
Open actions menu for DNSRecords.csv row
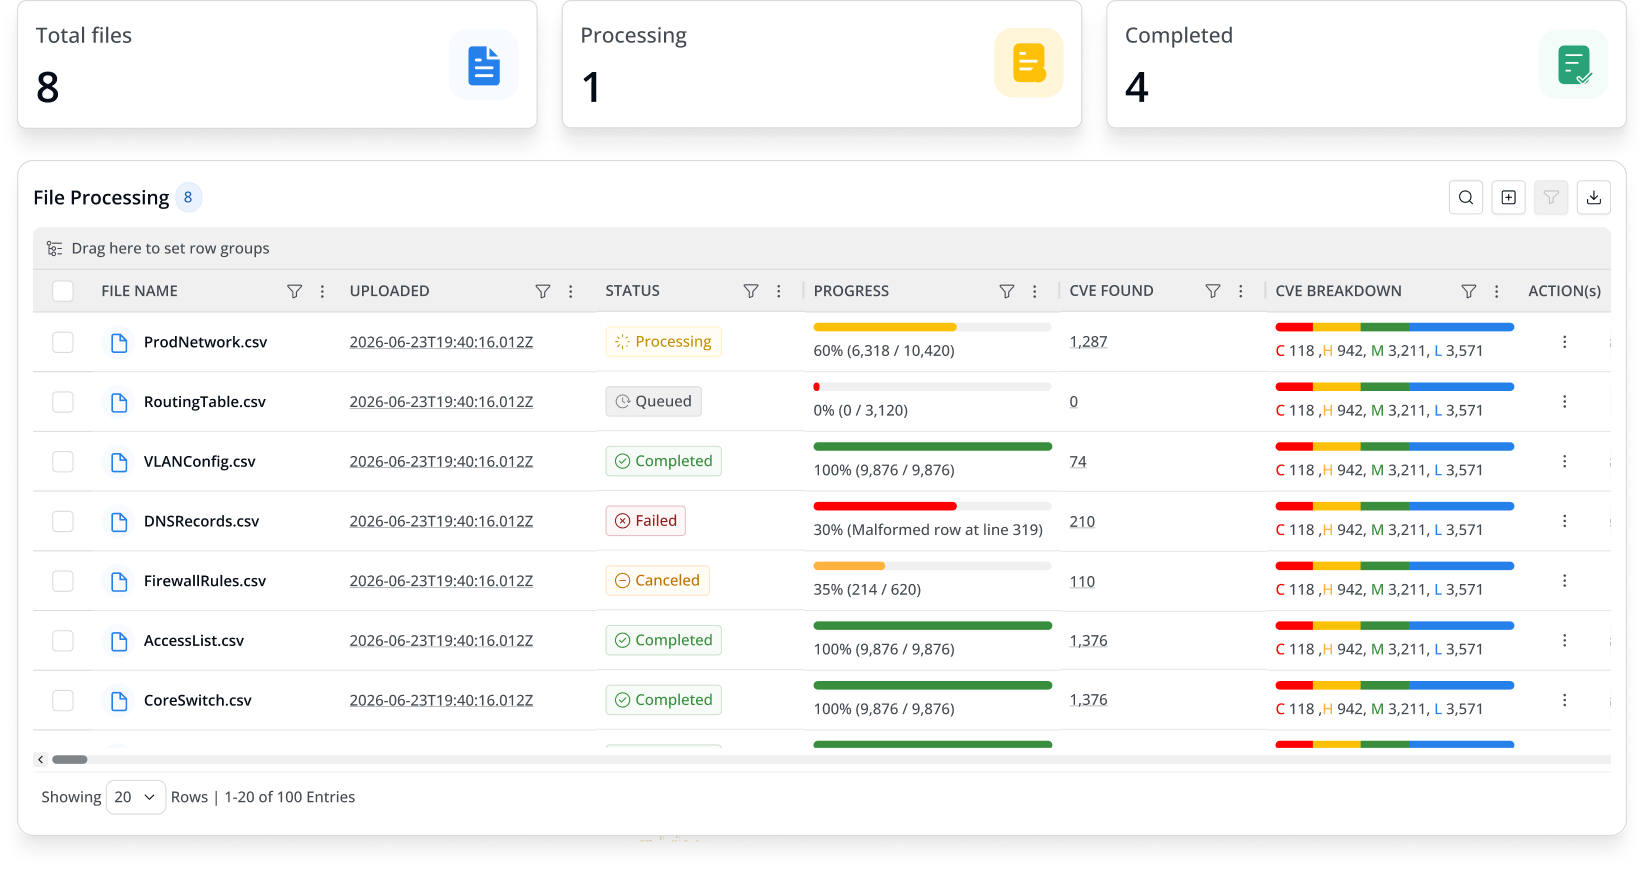click(1565, 521)
